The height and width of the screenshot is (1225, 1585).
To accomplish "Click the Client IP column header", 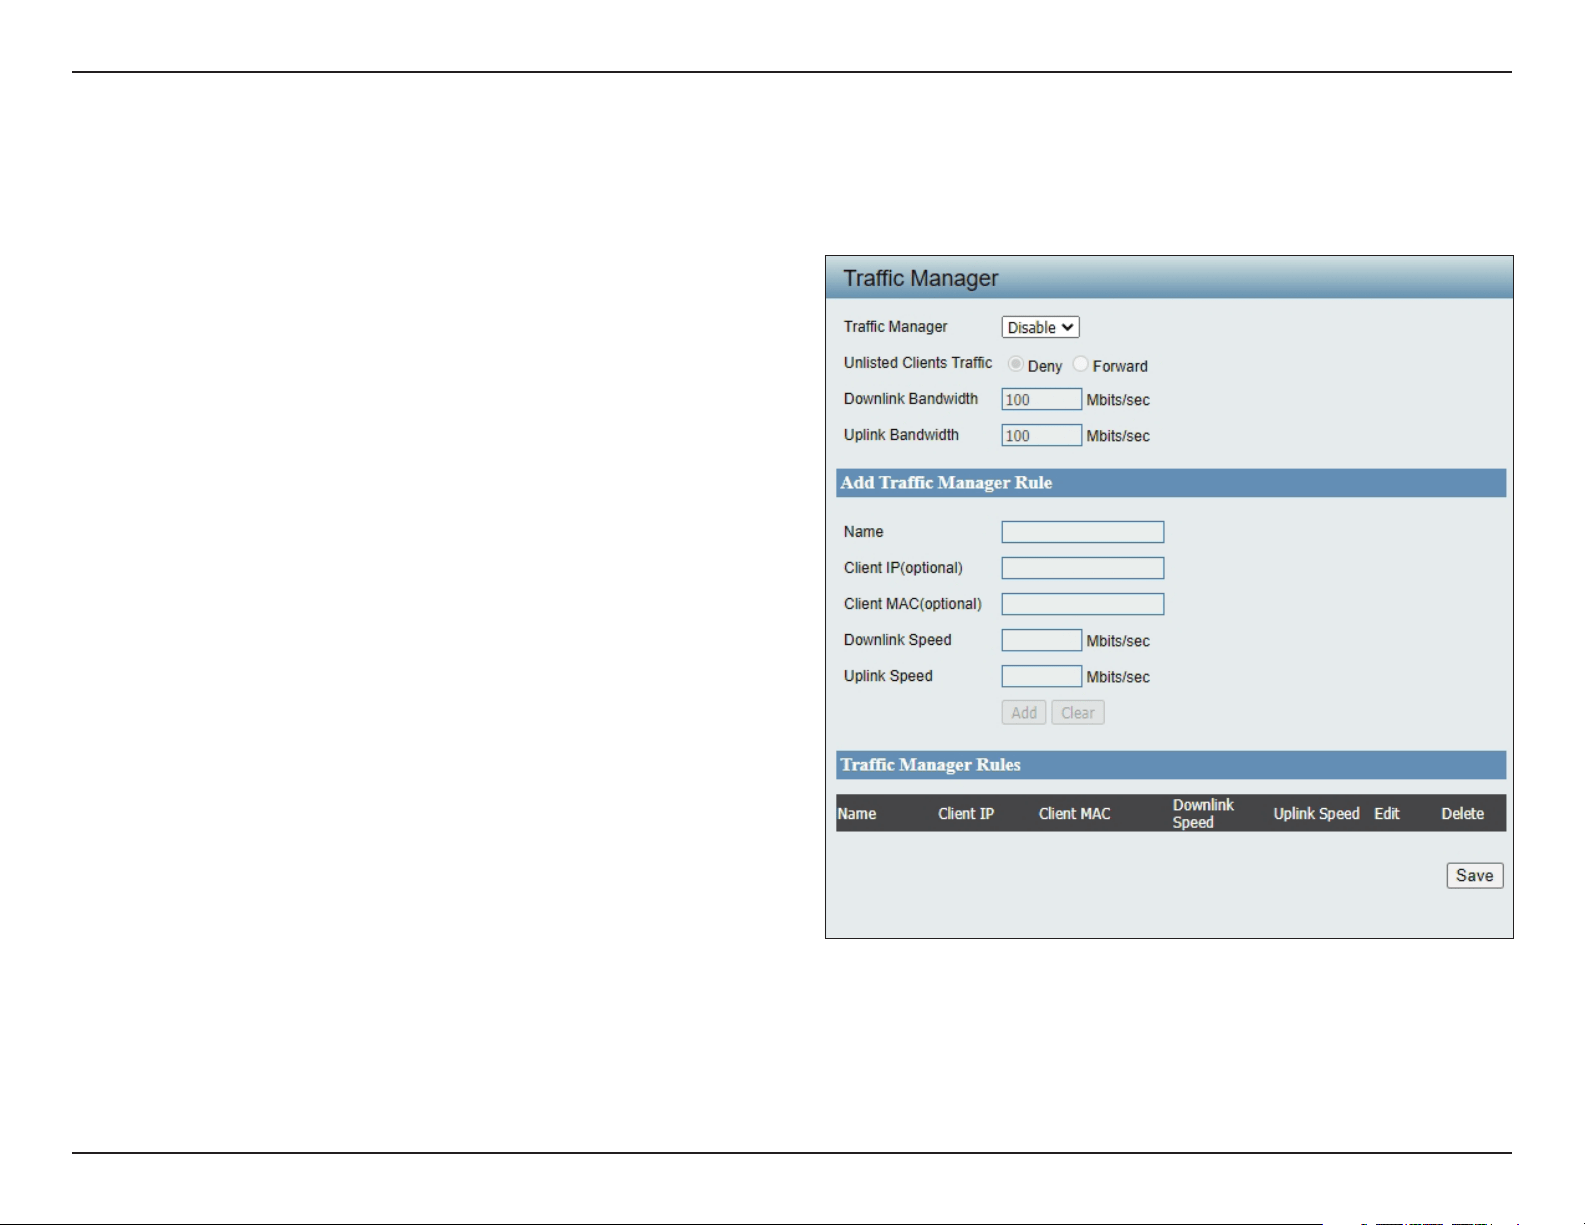I will (x=966, y=814).
